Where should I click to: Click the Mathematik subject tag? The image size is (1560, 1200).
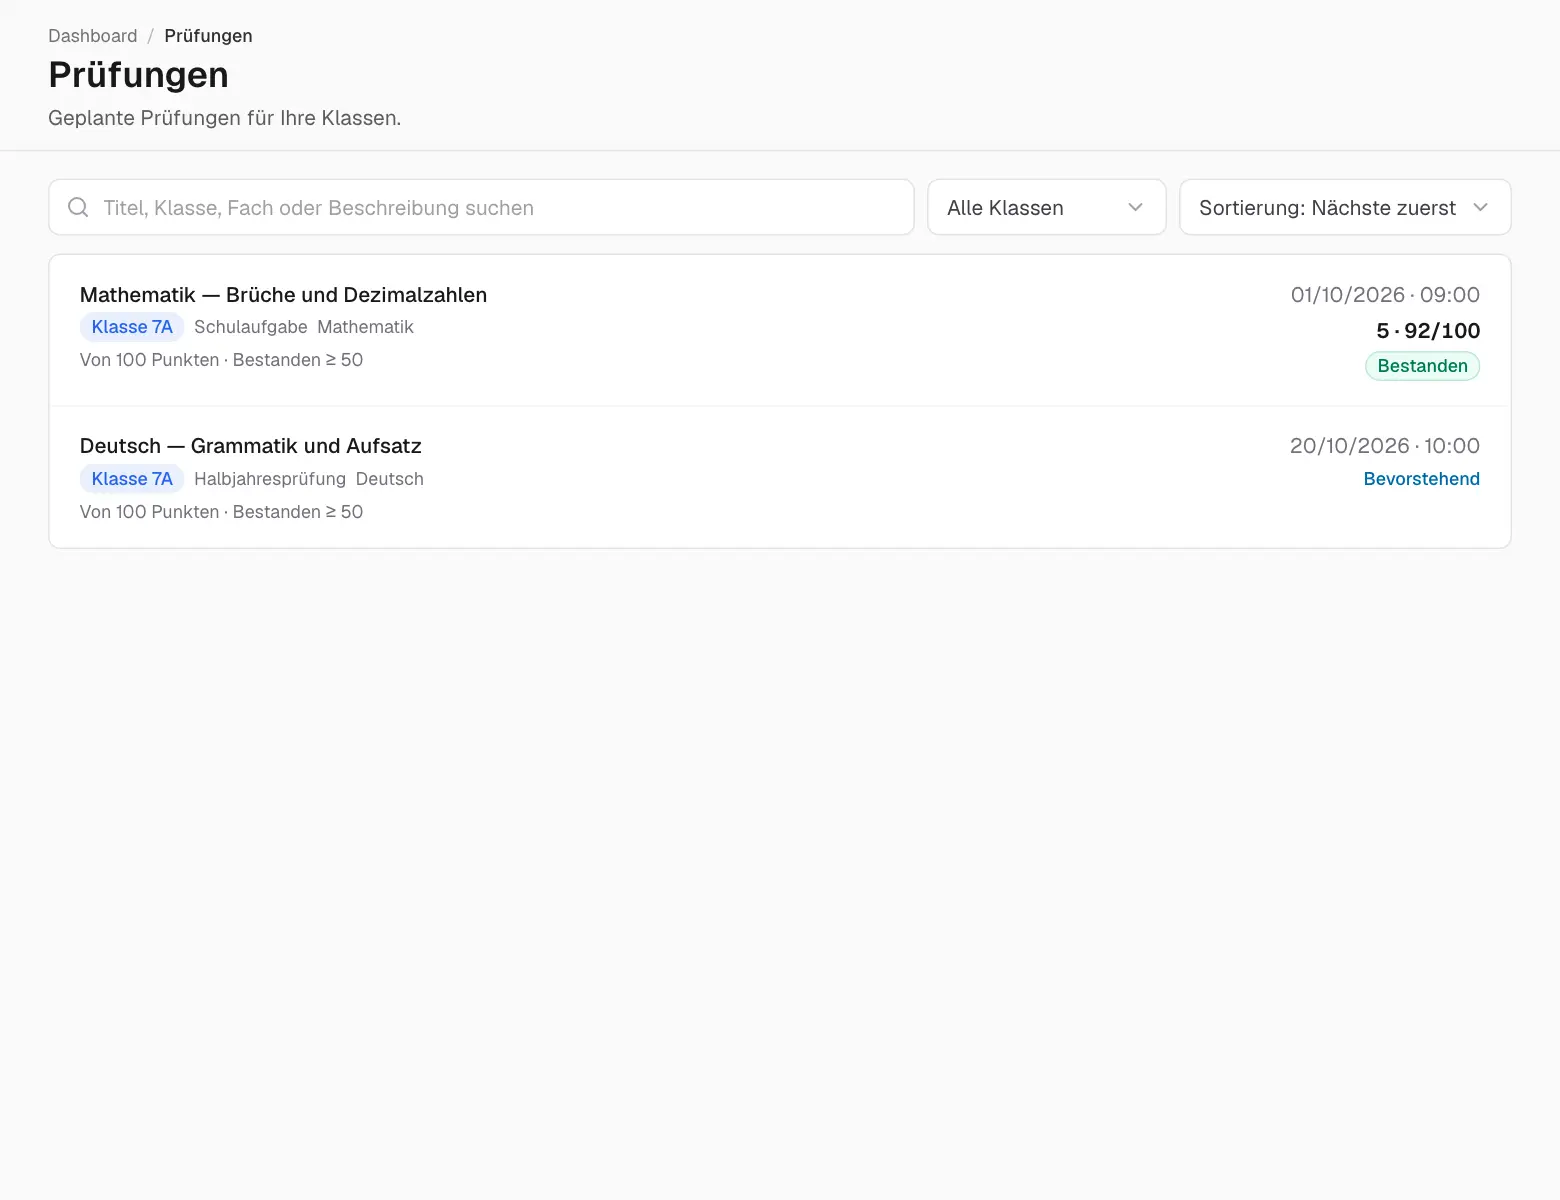[x=365, y=327]
